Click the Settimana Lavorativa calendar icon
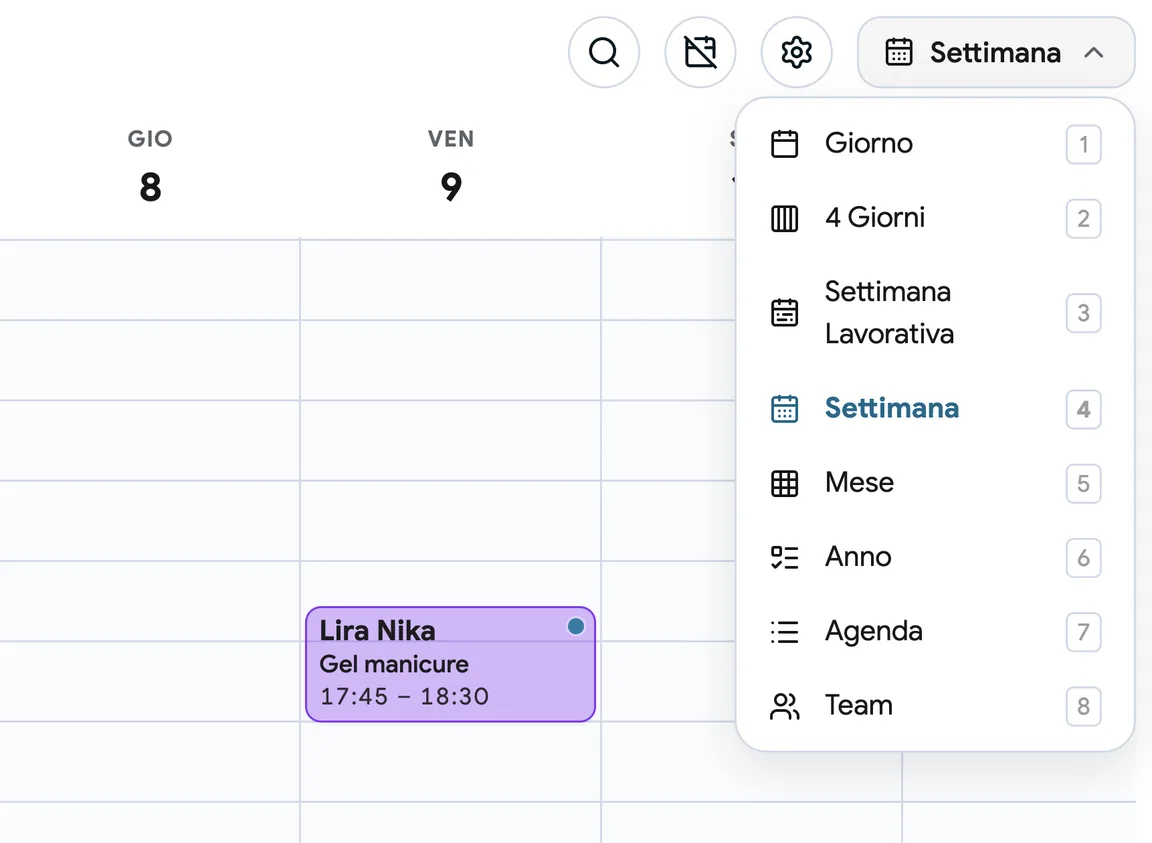The height and width of the screenshot is (843, 1152). pos(784,313)
